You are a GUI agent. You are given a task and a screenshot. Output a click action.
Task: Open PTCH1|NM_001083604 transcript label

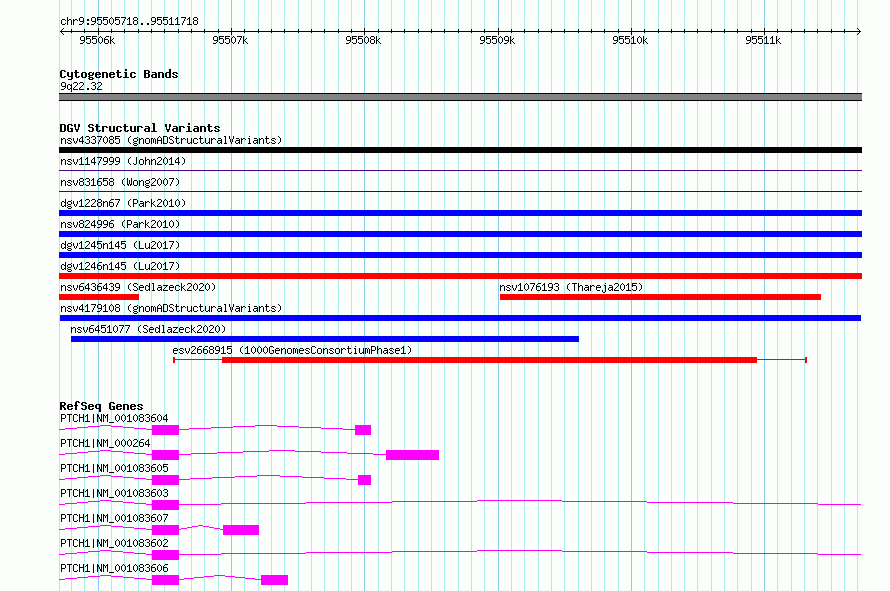[114, 418]
